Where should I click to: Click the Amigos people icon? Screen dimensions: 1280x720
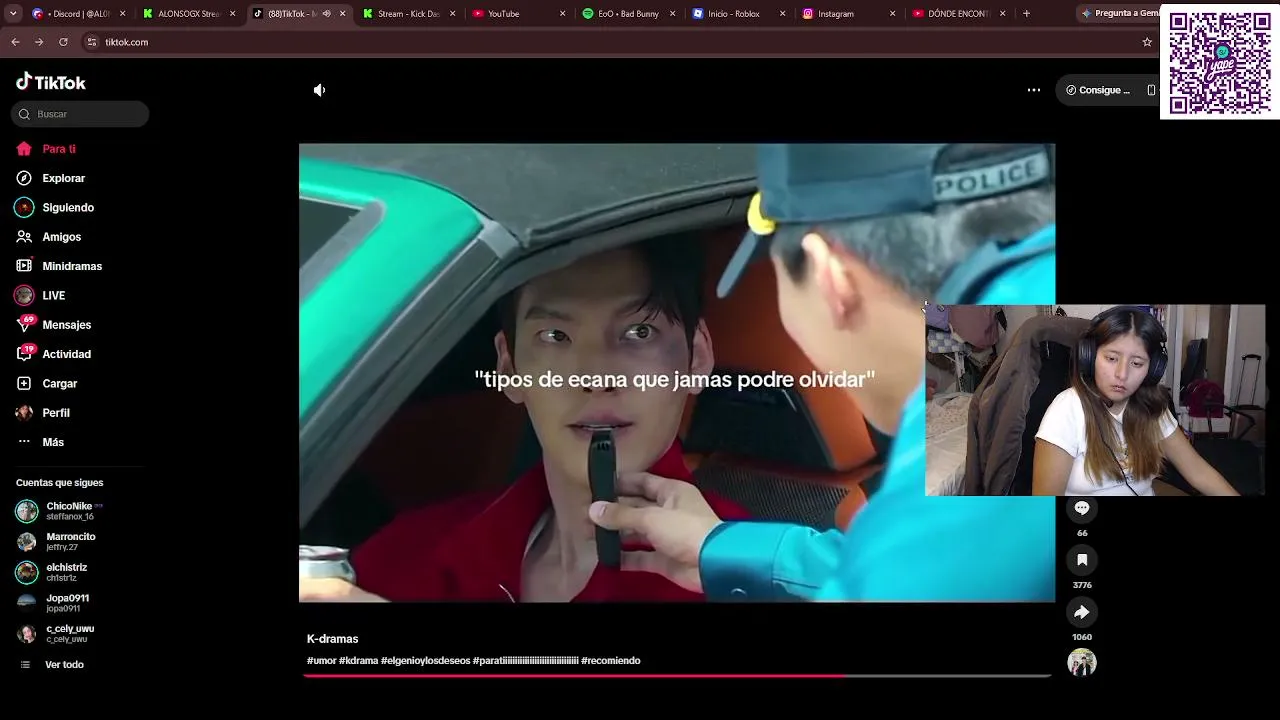pyautogui.click(x=24, y=237)
